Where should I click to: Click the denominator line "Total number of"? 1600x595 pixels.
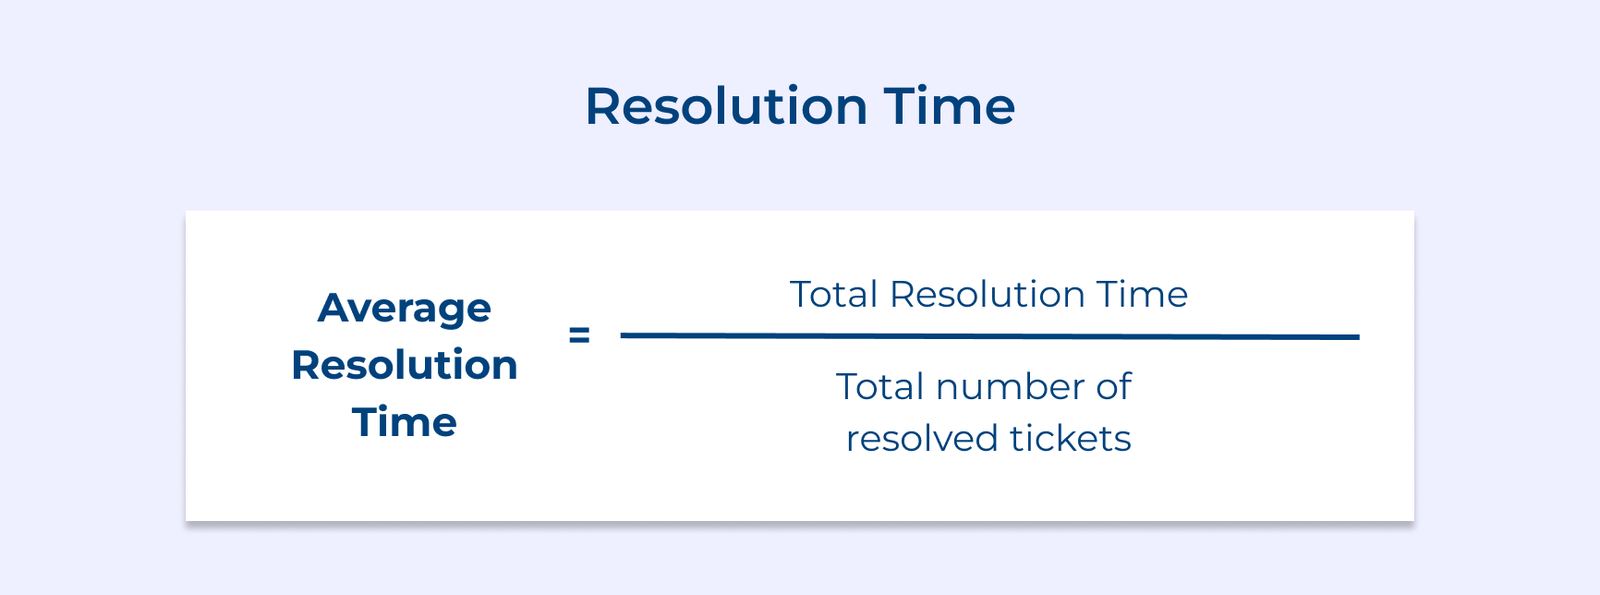tap(983, 387)
